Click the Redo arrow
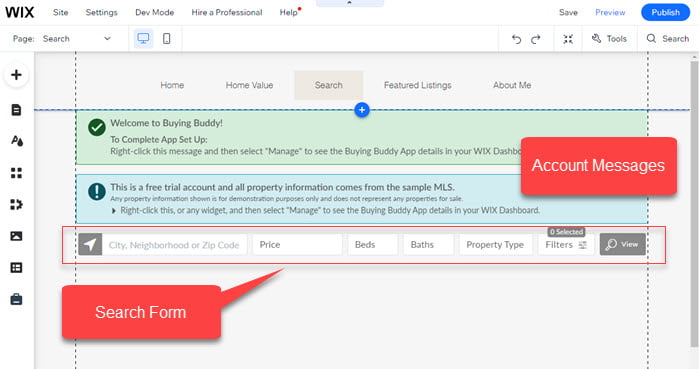The image size is (699, 369). [535, 39]
